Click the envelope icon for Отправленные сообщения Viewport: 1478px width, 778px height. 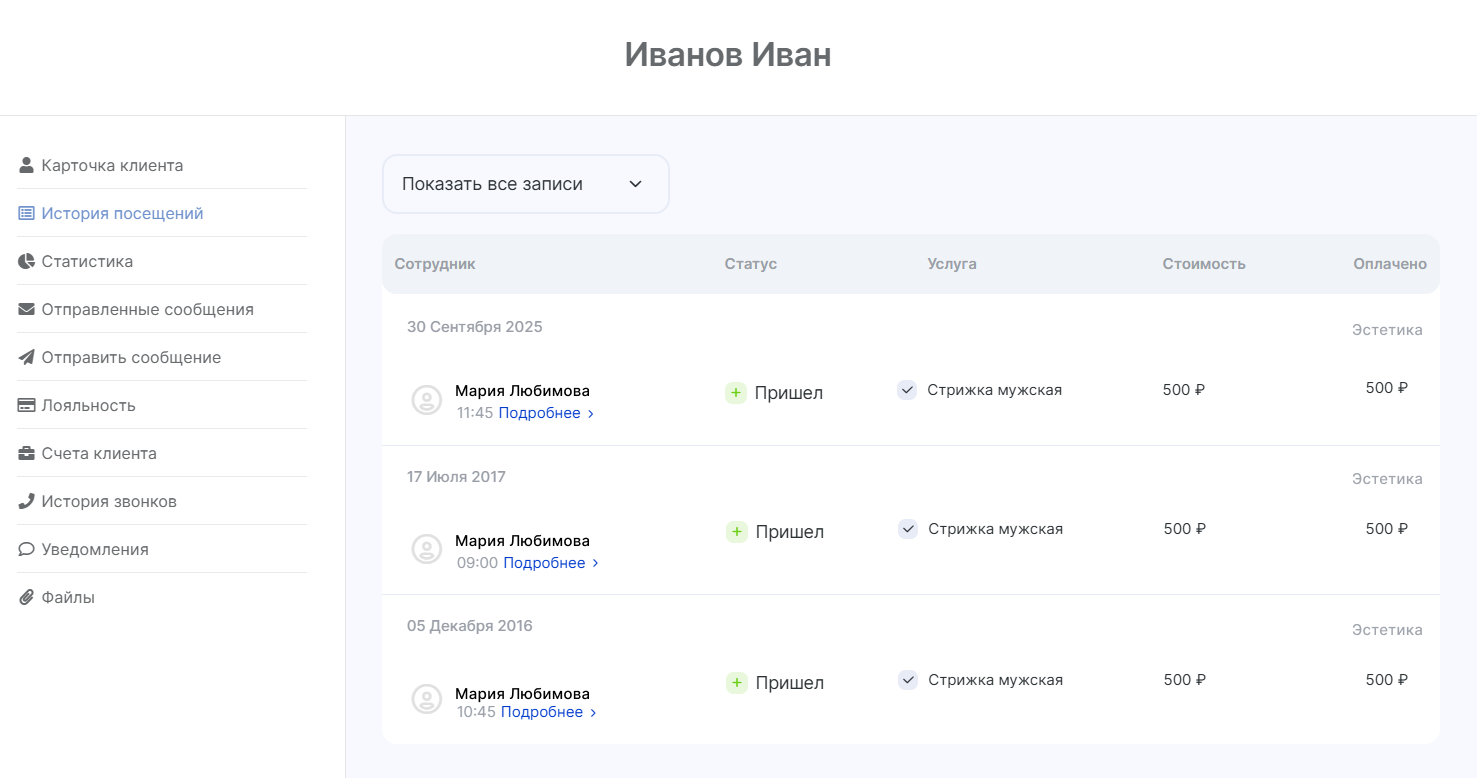pyautogui.click(x=26, y=309)
